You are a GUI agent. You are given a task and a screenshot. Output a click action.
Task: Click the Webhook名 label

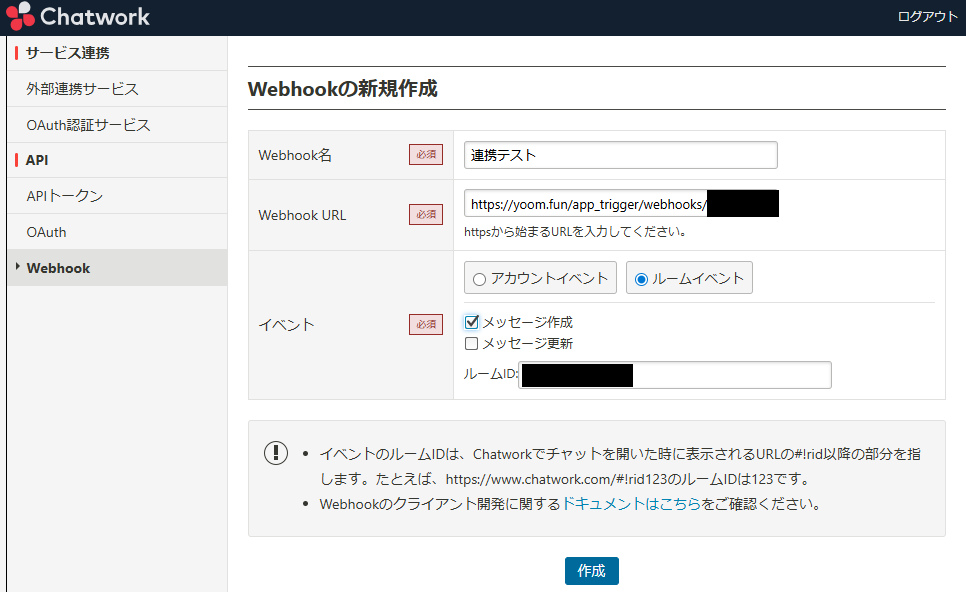point(295,155)
